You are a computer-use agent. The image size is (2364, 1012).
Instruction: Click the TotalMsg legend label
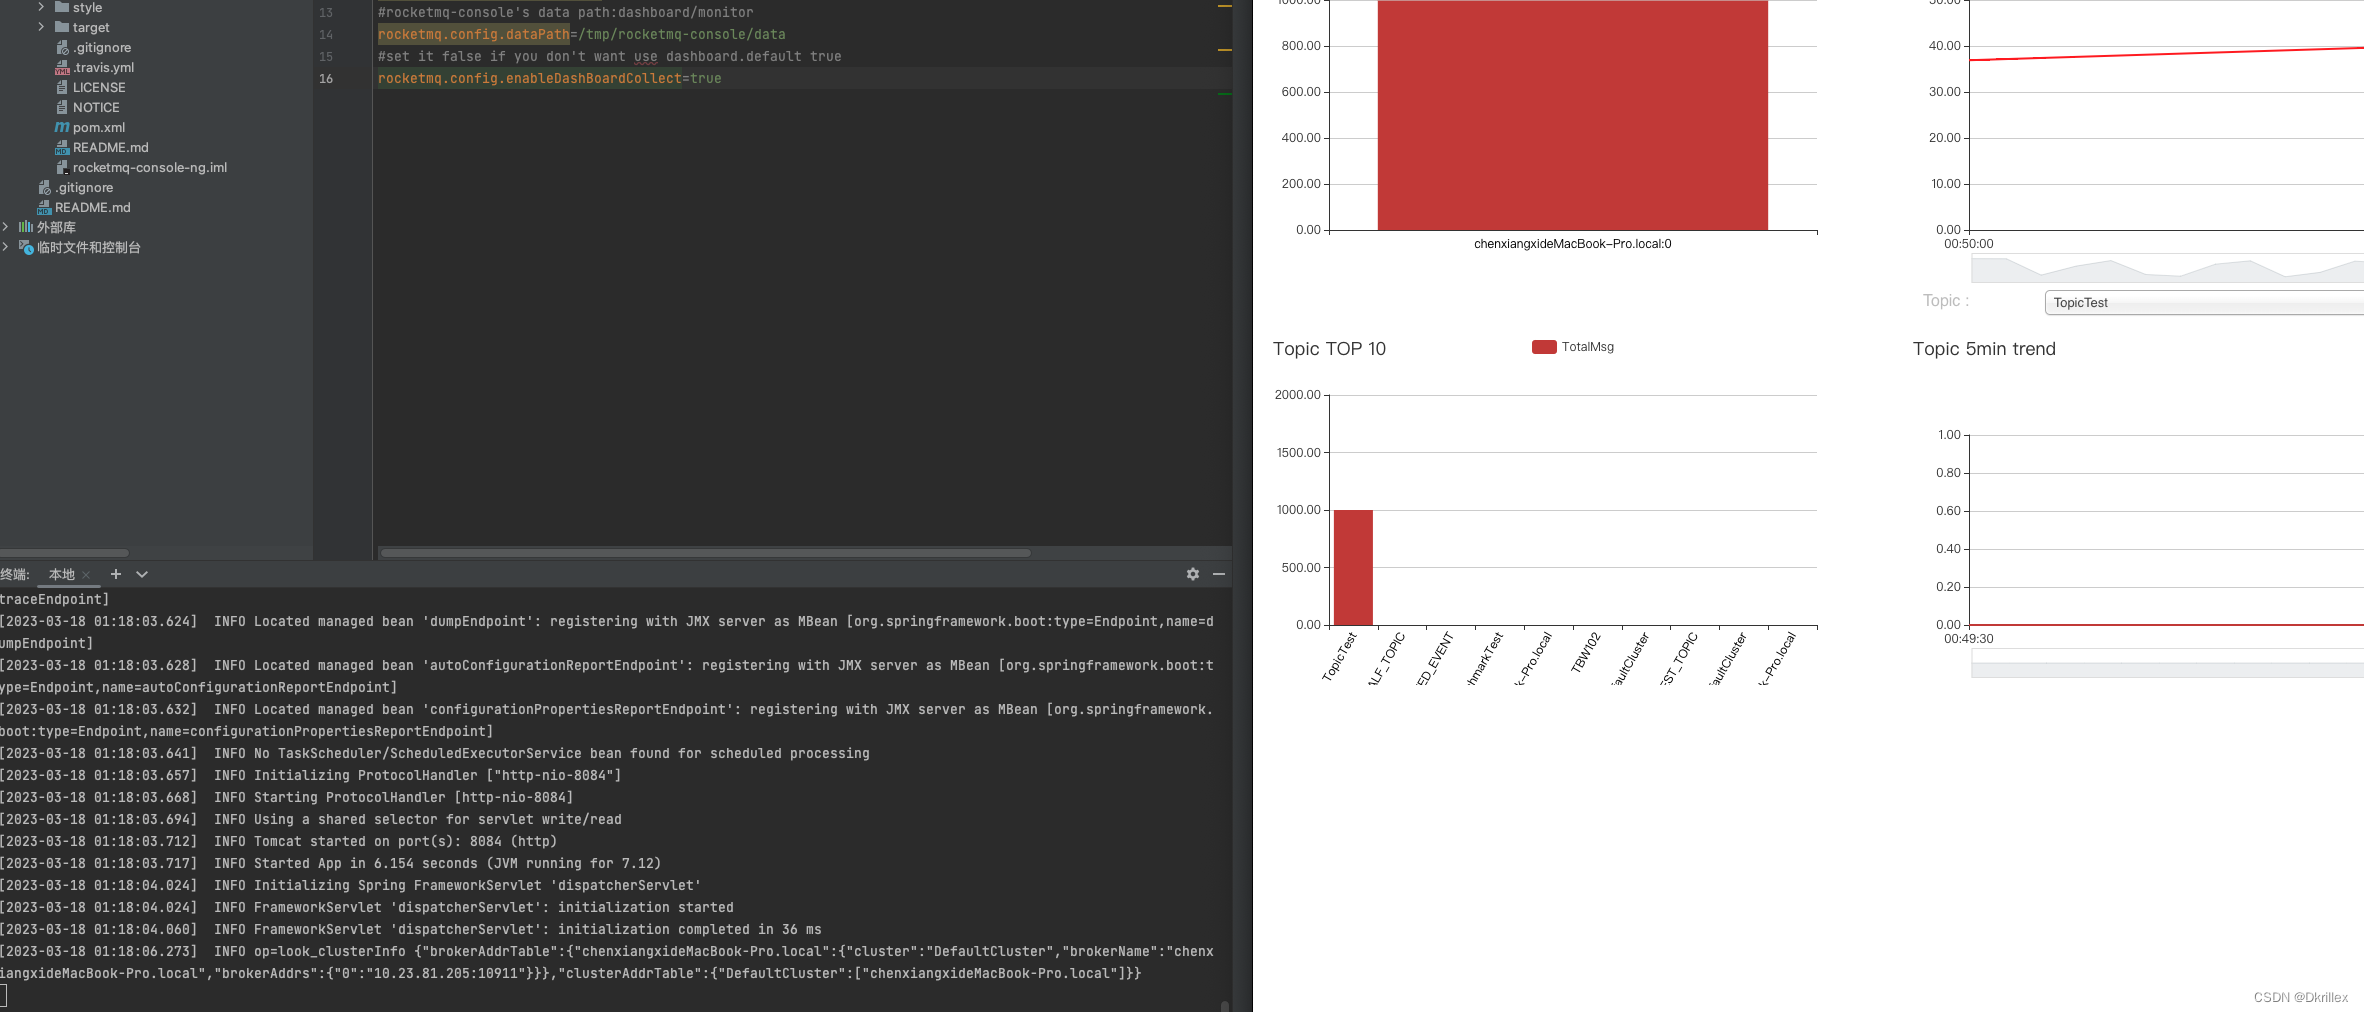pyautogui.click(x=1588, y=347)
